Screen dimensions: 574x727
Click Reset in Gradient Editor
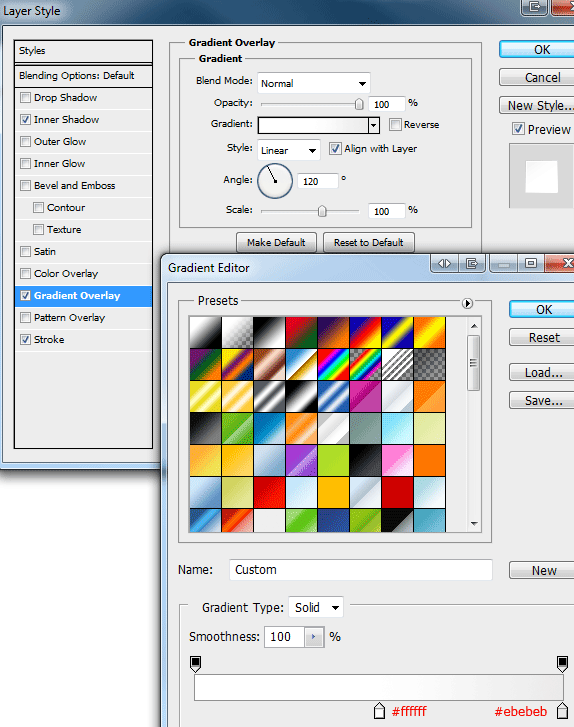[542, 338]
